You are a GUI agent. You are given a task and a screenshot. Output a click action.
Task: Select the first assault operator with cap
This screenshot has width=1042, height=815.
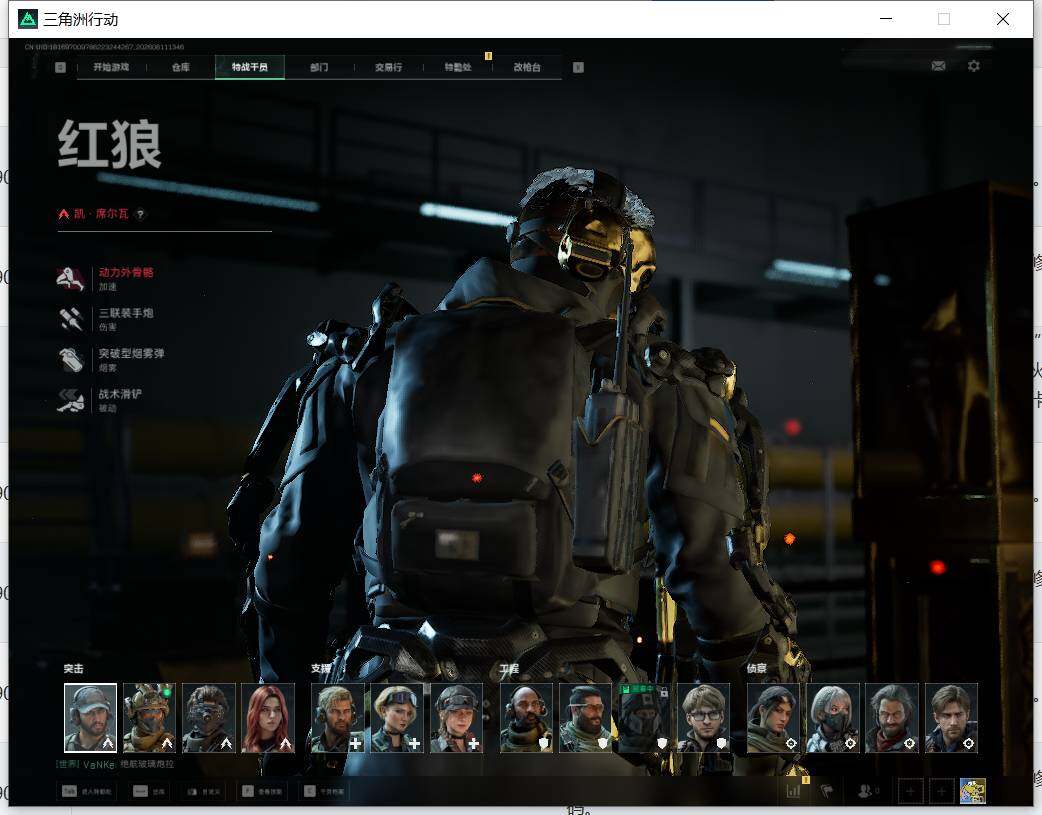(90, 718)
